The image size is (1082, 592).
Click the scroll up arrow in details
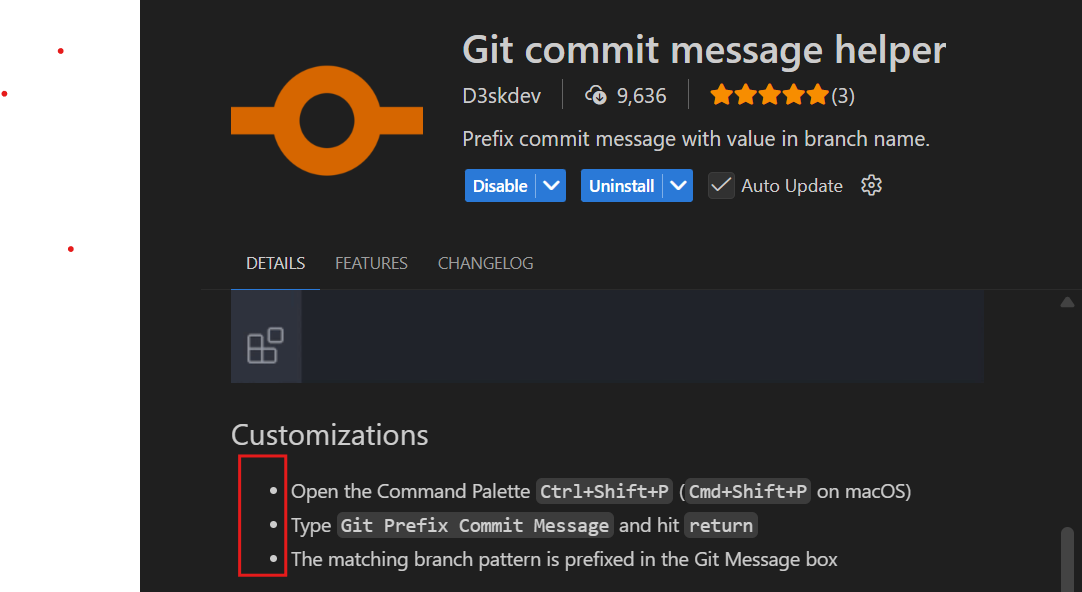tap(1067, 302)
